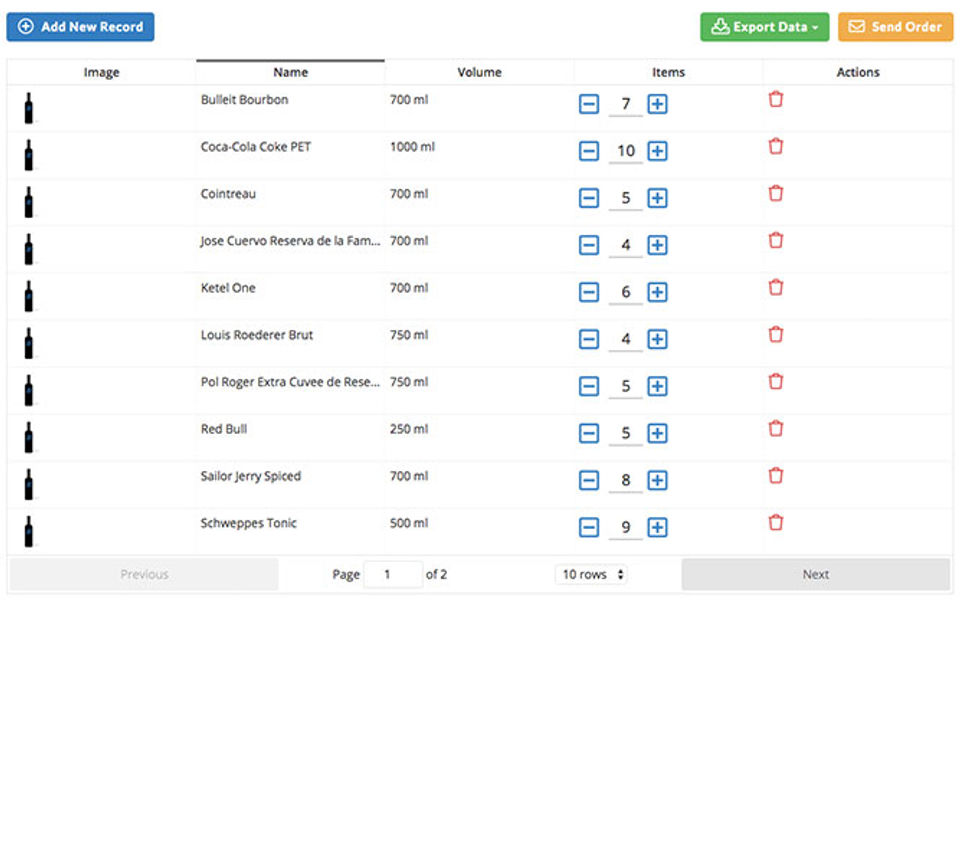The height and width of the screenshot is (864, 960).
Task: Decrease Sailor Jerry Spiced quantity
Action: point(588,481)
